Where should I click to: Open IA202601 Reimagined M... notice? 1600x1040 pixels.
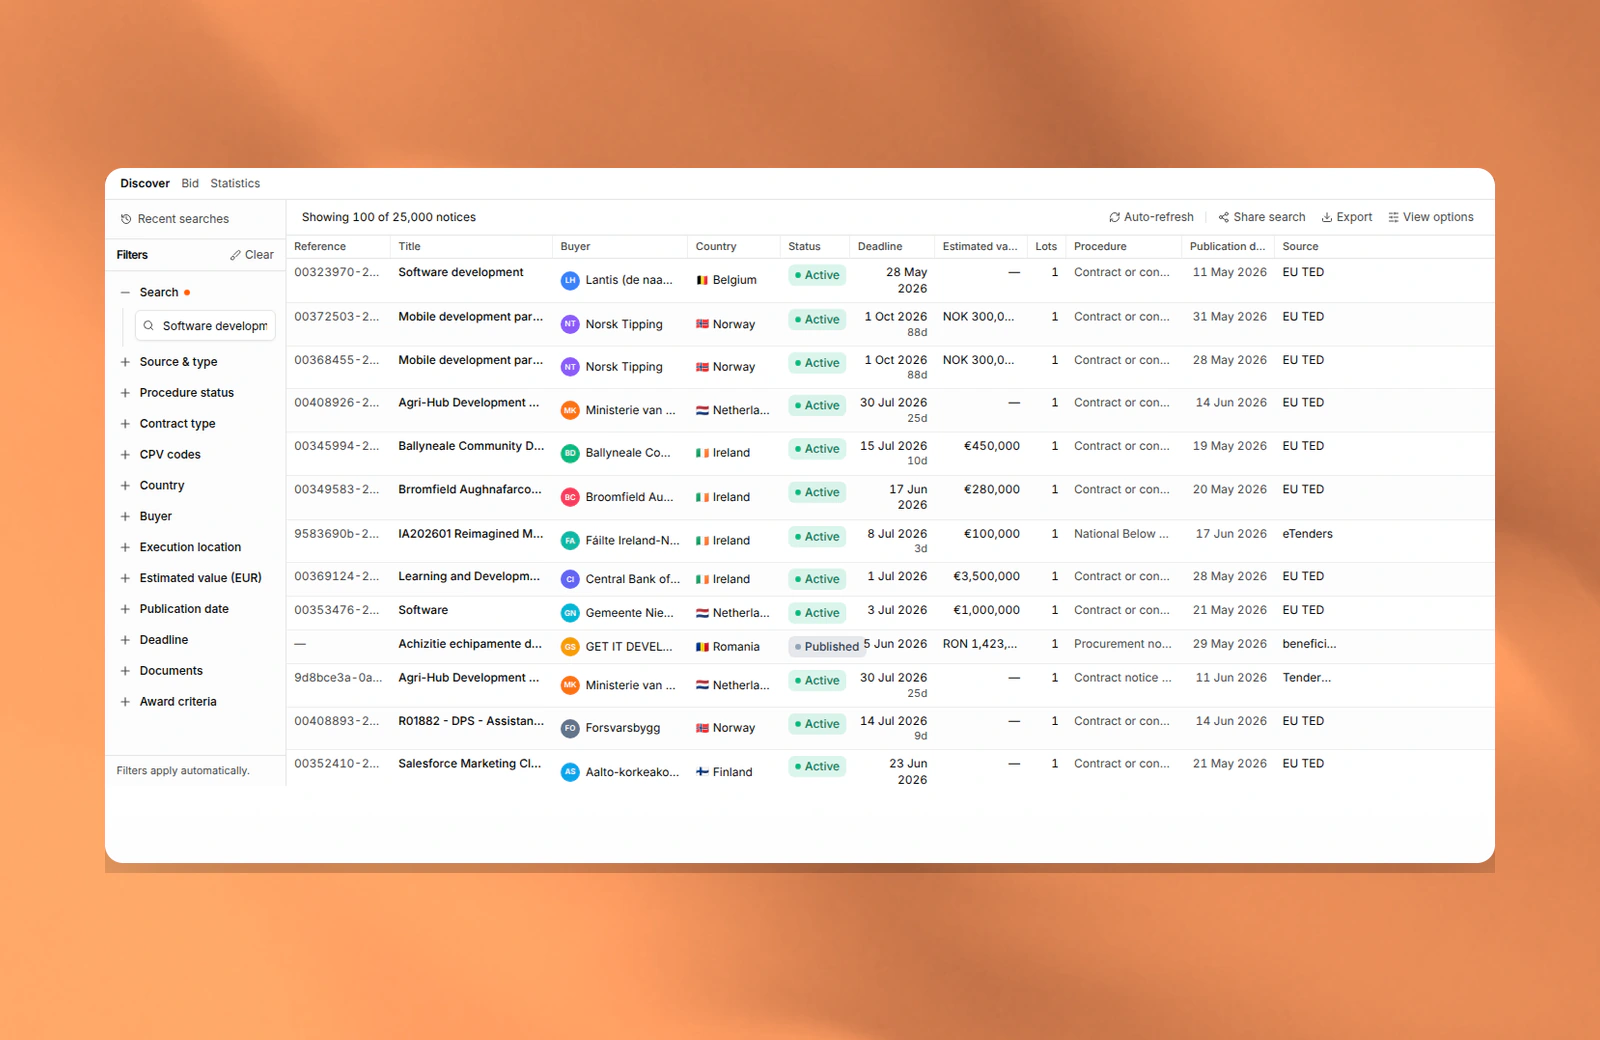[x=471, y=534]
